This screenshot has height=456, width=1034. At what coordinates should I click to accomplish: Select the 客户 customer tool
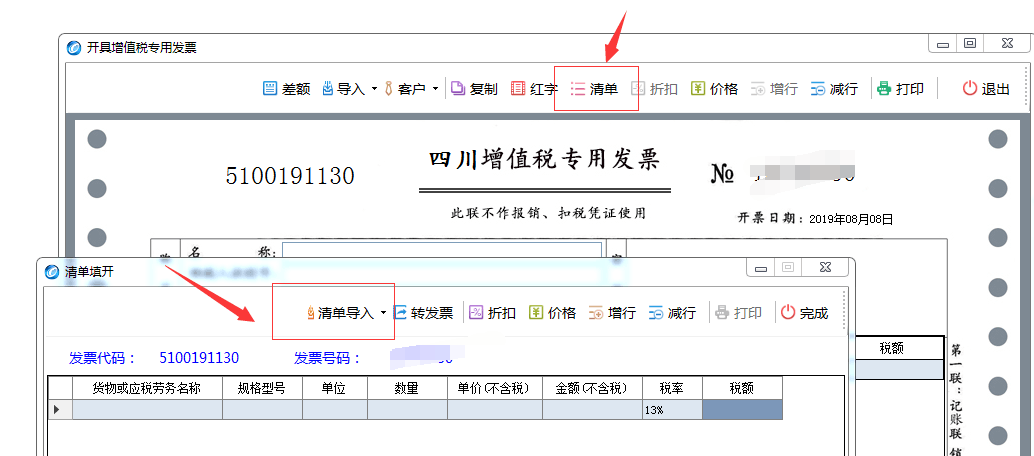pyautogui.click(x=405, y=89)
